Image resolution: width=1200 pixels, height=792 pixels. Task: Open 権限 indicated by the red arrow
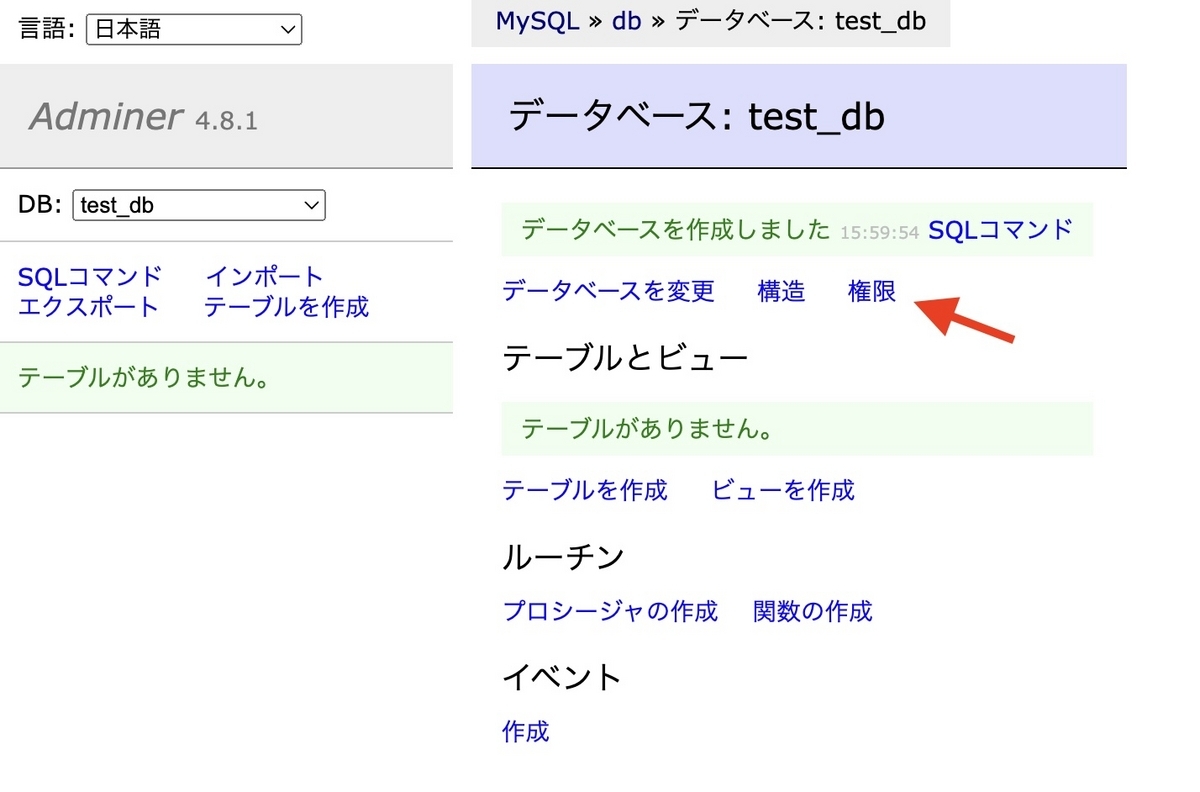(x=869, y=291)
